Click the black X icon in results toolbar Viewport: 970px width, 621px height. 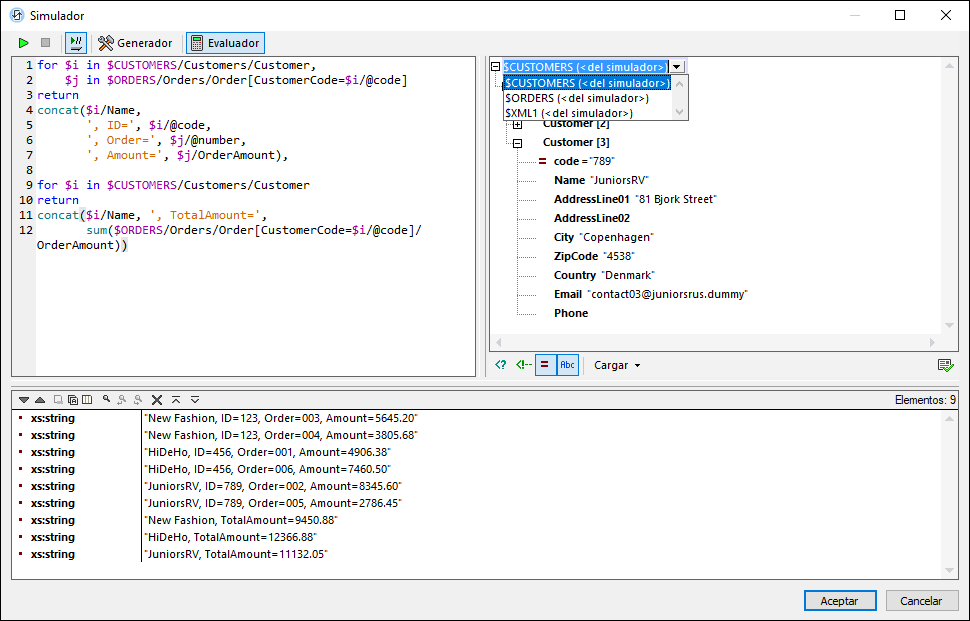[x=157, y=399]
